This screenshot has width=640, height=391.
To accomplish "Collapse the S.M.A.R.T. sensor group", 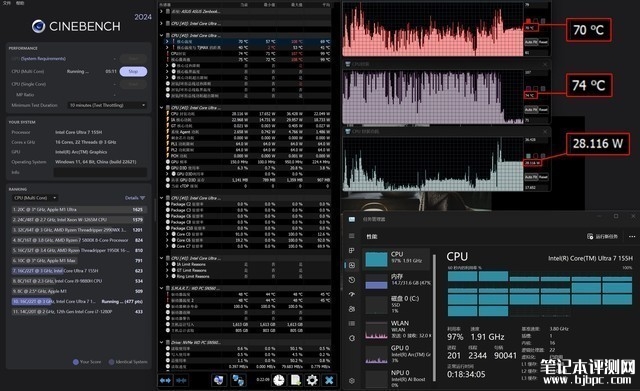I will [162, 288].
